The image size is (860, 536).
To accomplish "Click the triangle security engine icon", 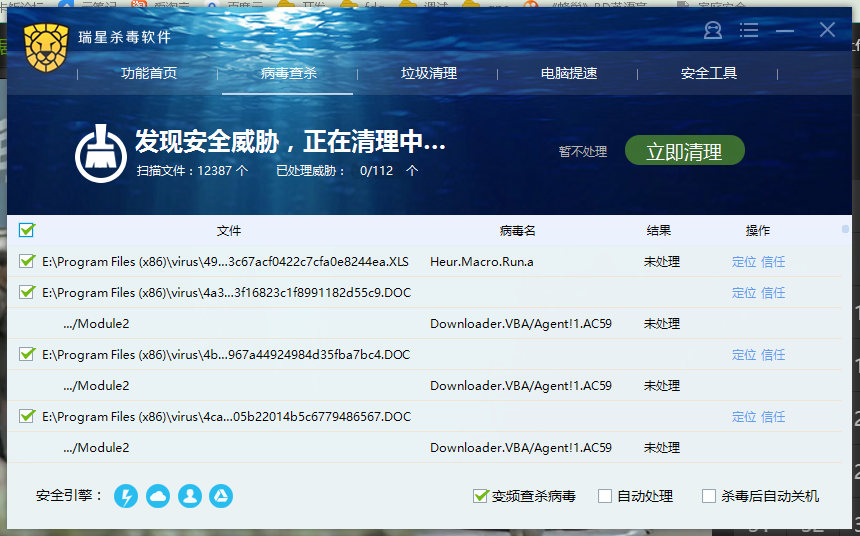I will click(x=221, y=496).
